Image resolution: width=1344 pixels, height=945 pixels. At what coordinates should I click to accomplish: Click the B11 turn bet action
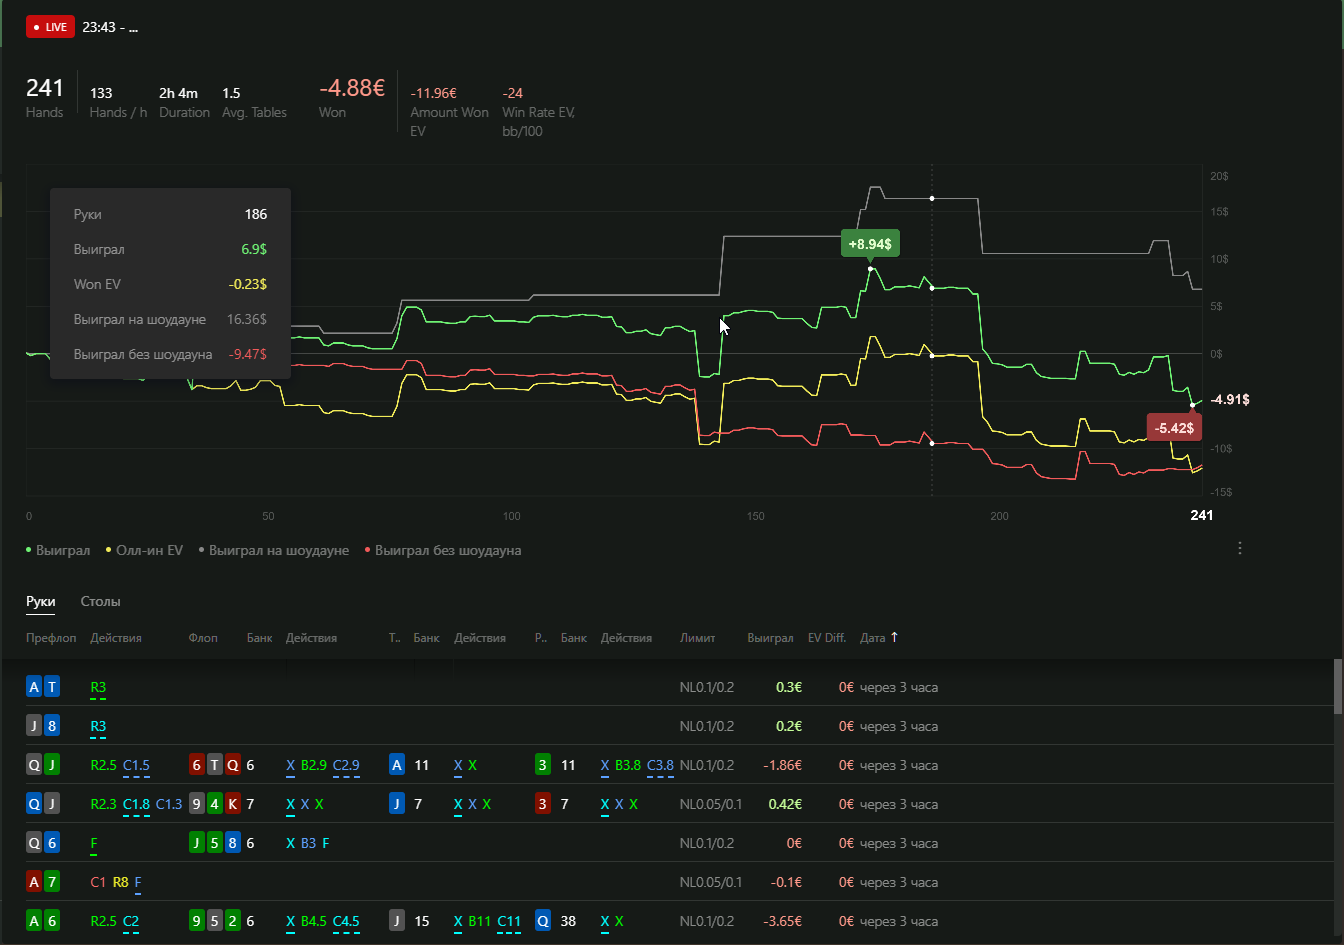[x=478, y=921]
